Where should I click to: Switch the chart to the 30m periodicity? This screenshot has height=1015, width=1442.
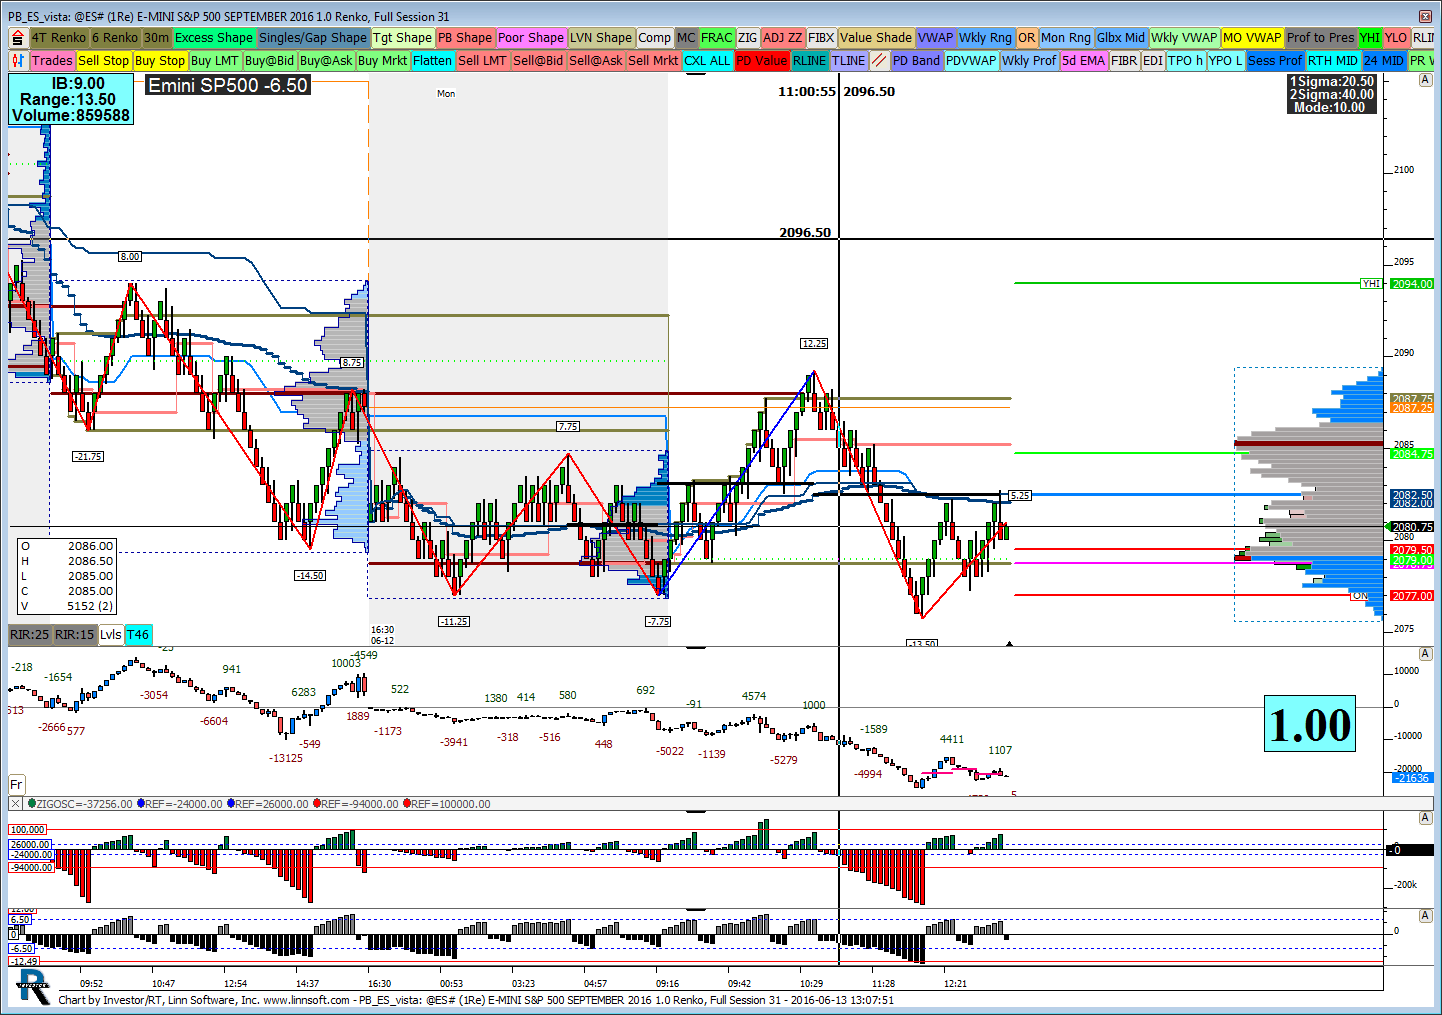[x=157, y=38]
